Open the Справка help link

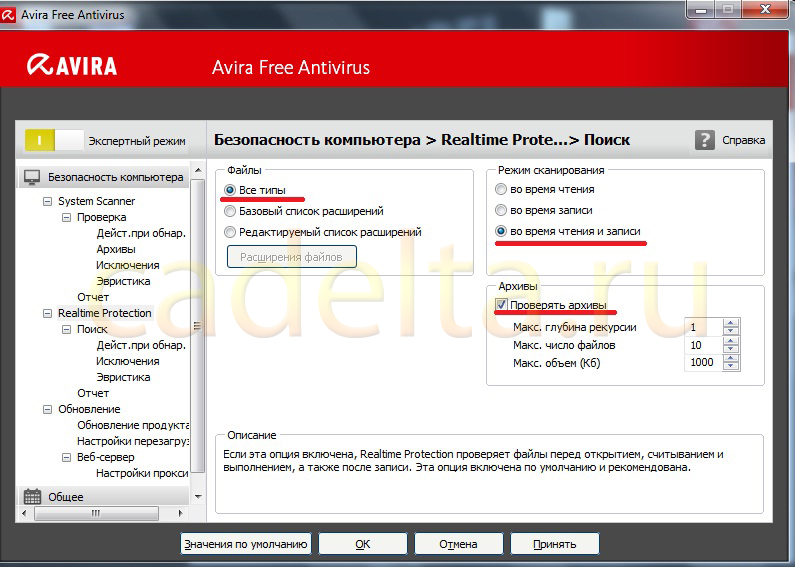coord(743,140)
